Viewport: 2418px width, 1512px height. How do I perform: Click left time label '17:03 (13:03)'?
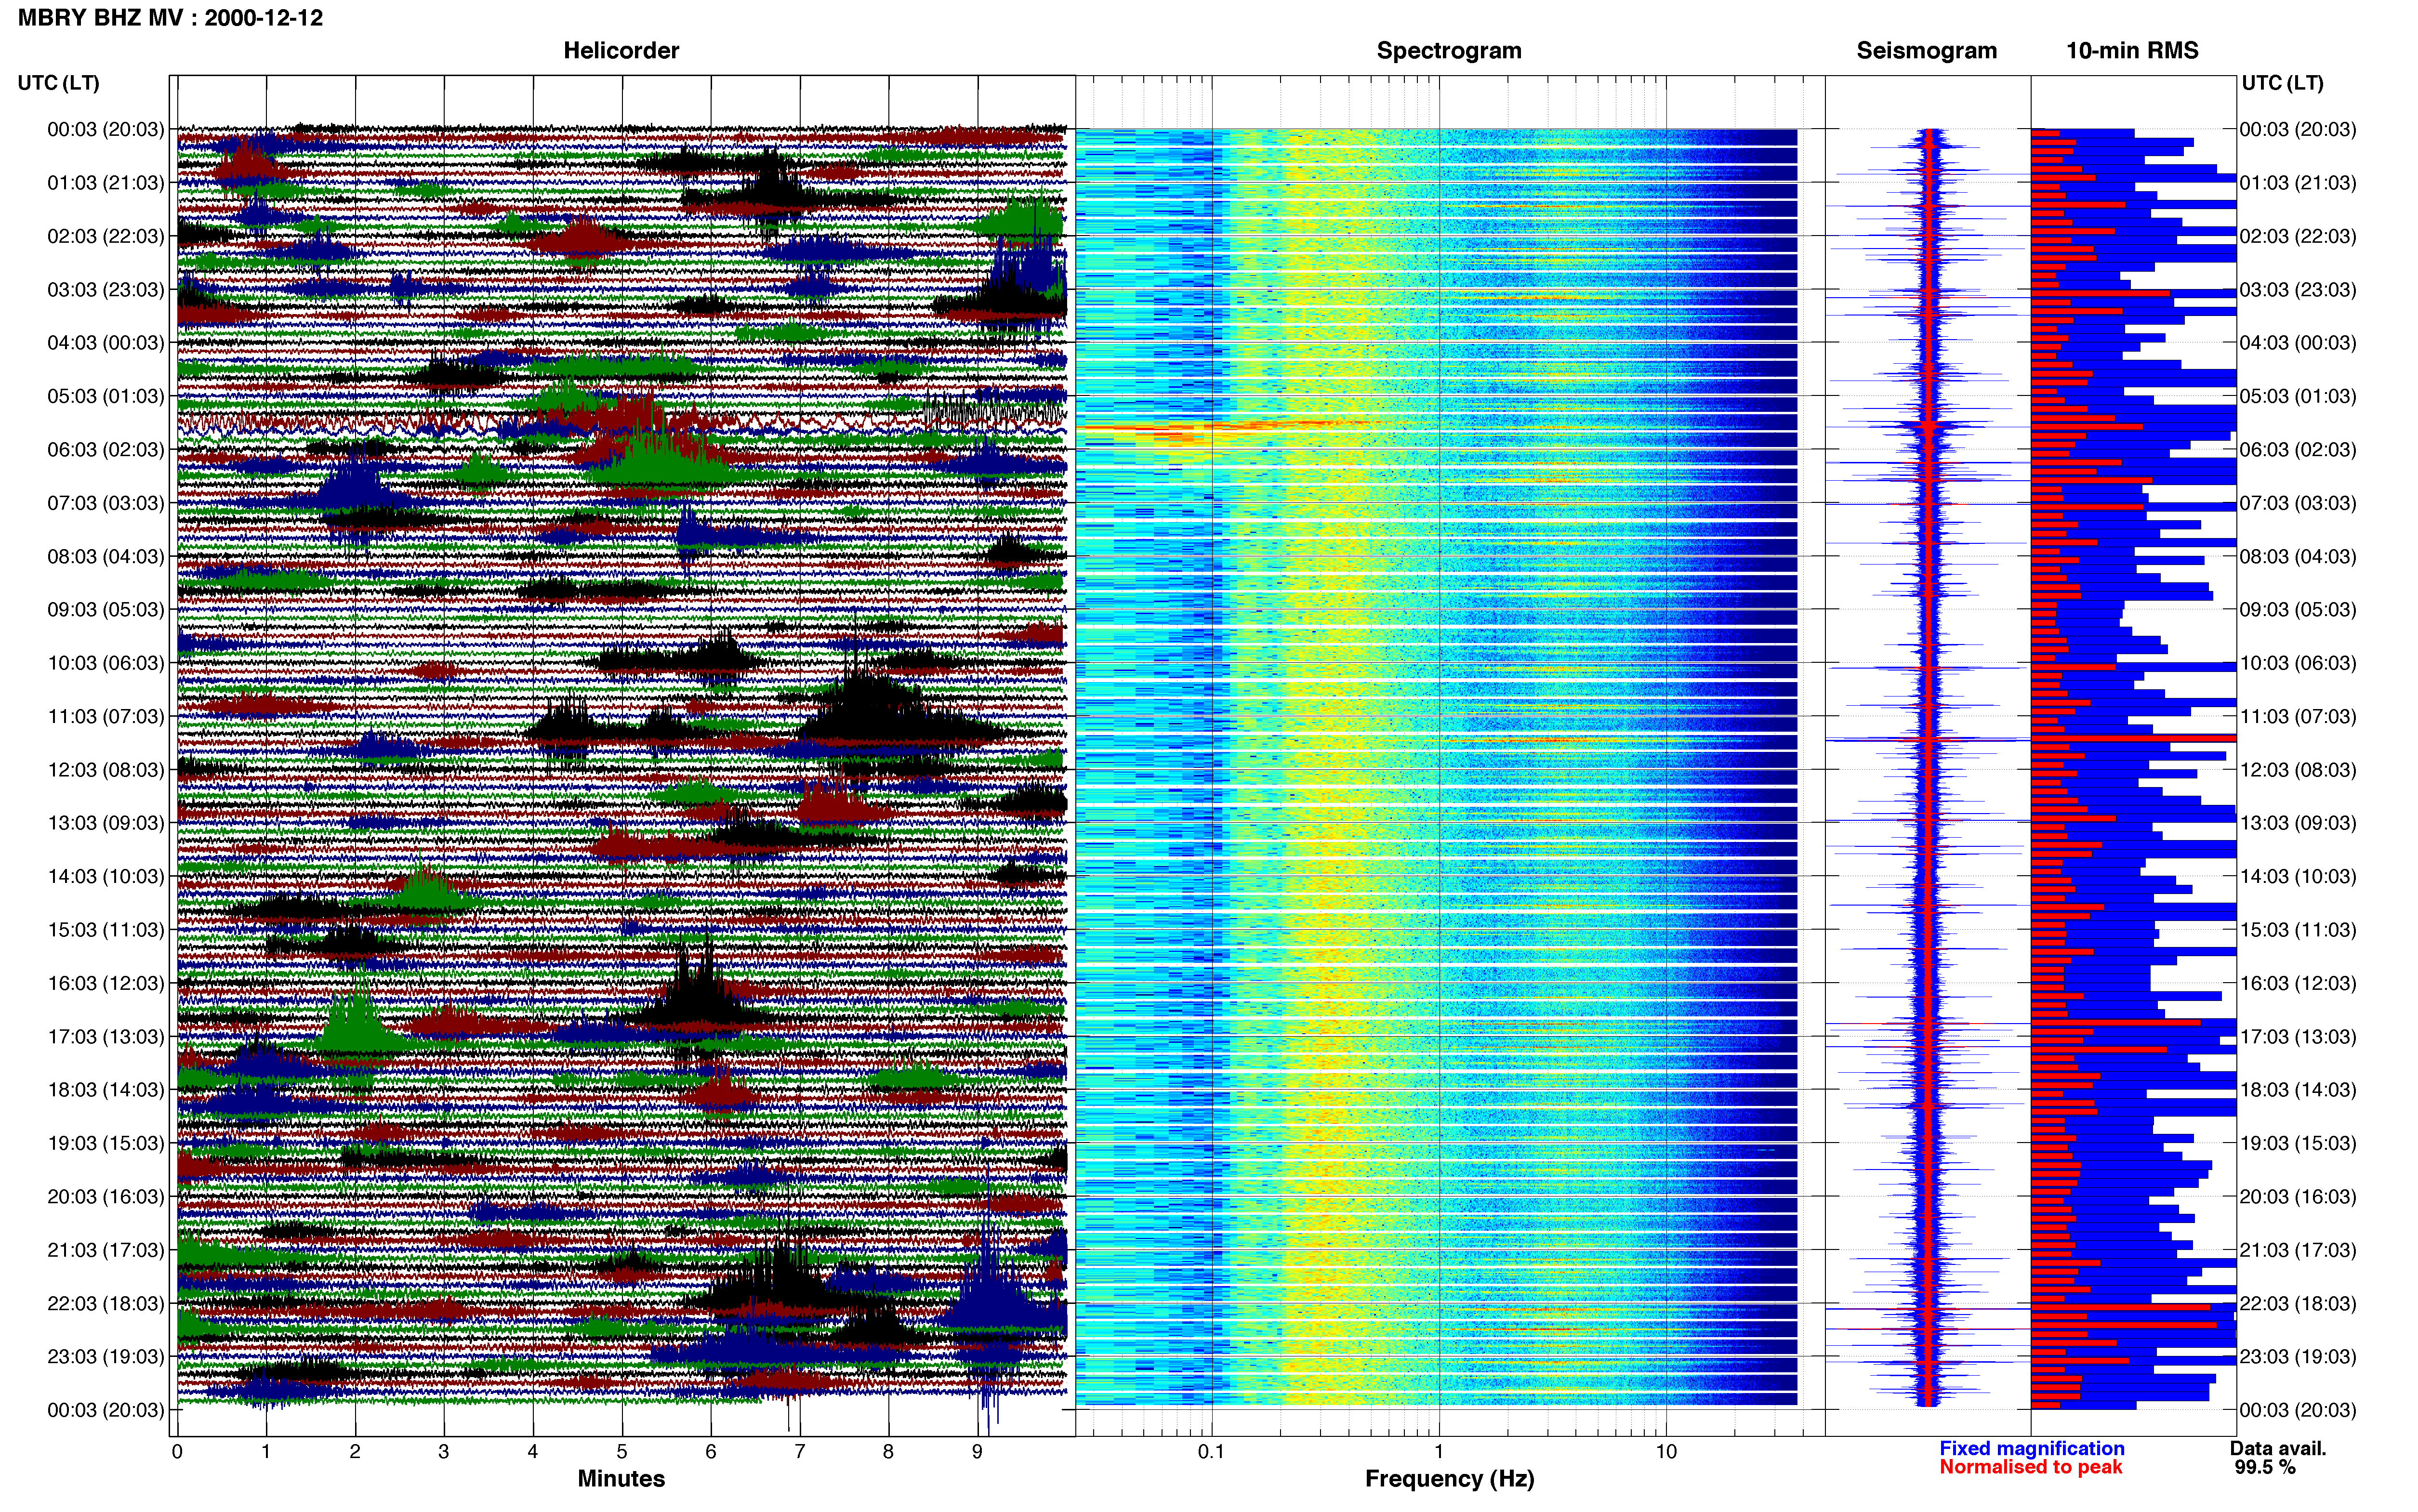click(x=106, y=1036)
